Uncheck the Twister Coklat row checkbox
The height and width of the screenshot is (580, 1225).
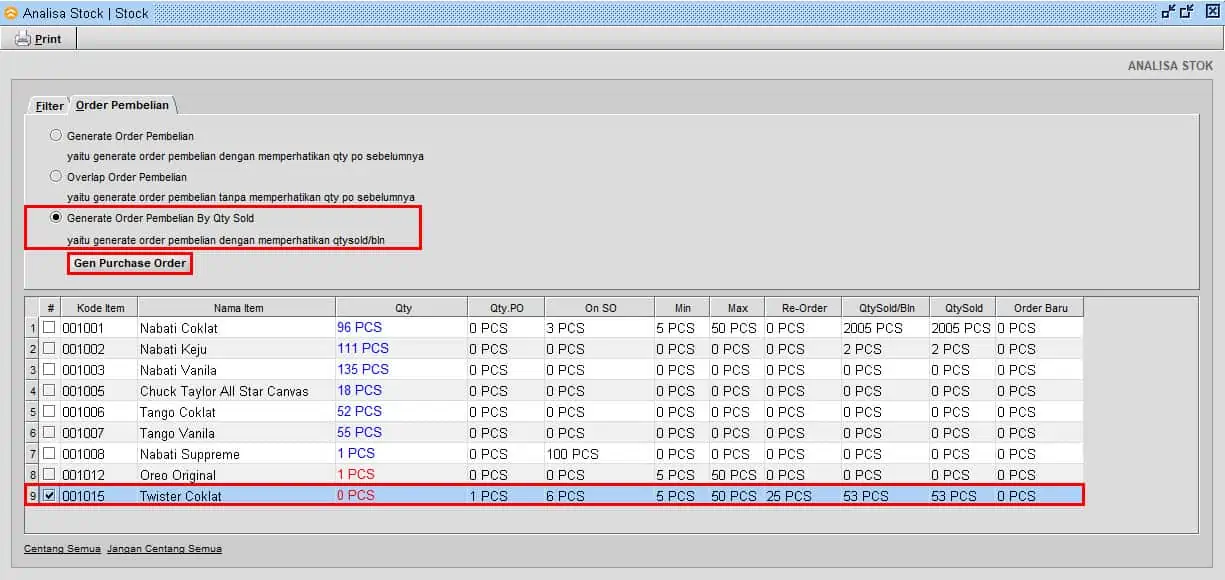49,495
